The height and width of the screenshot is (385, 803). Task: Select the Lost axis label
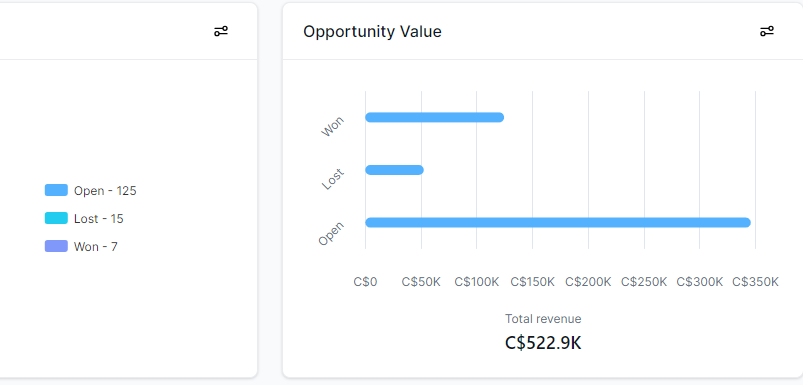click(x=333, y=179)
